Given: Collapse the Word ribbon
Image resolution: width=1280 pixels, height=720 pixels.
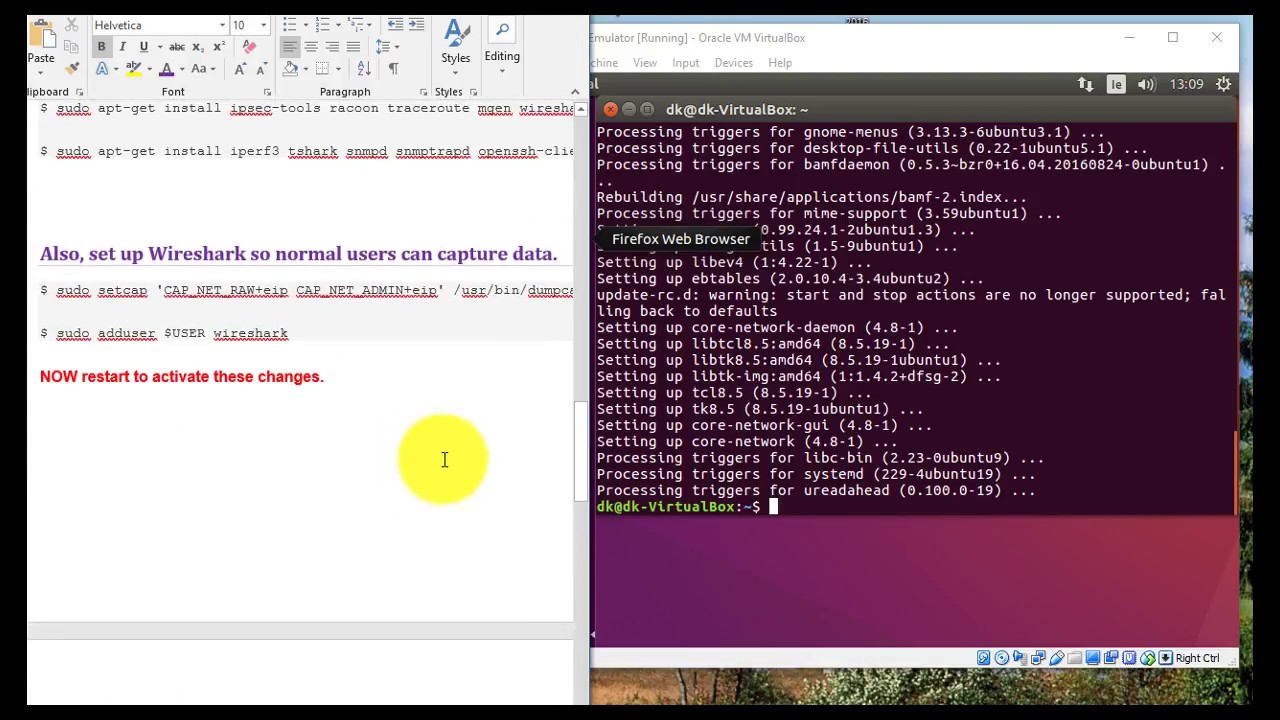Looking at the screenshot, I should [575, 92].
